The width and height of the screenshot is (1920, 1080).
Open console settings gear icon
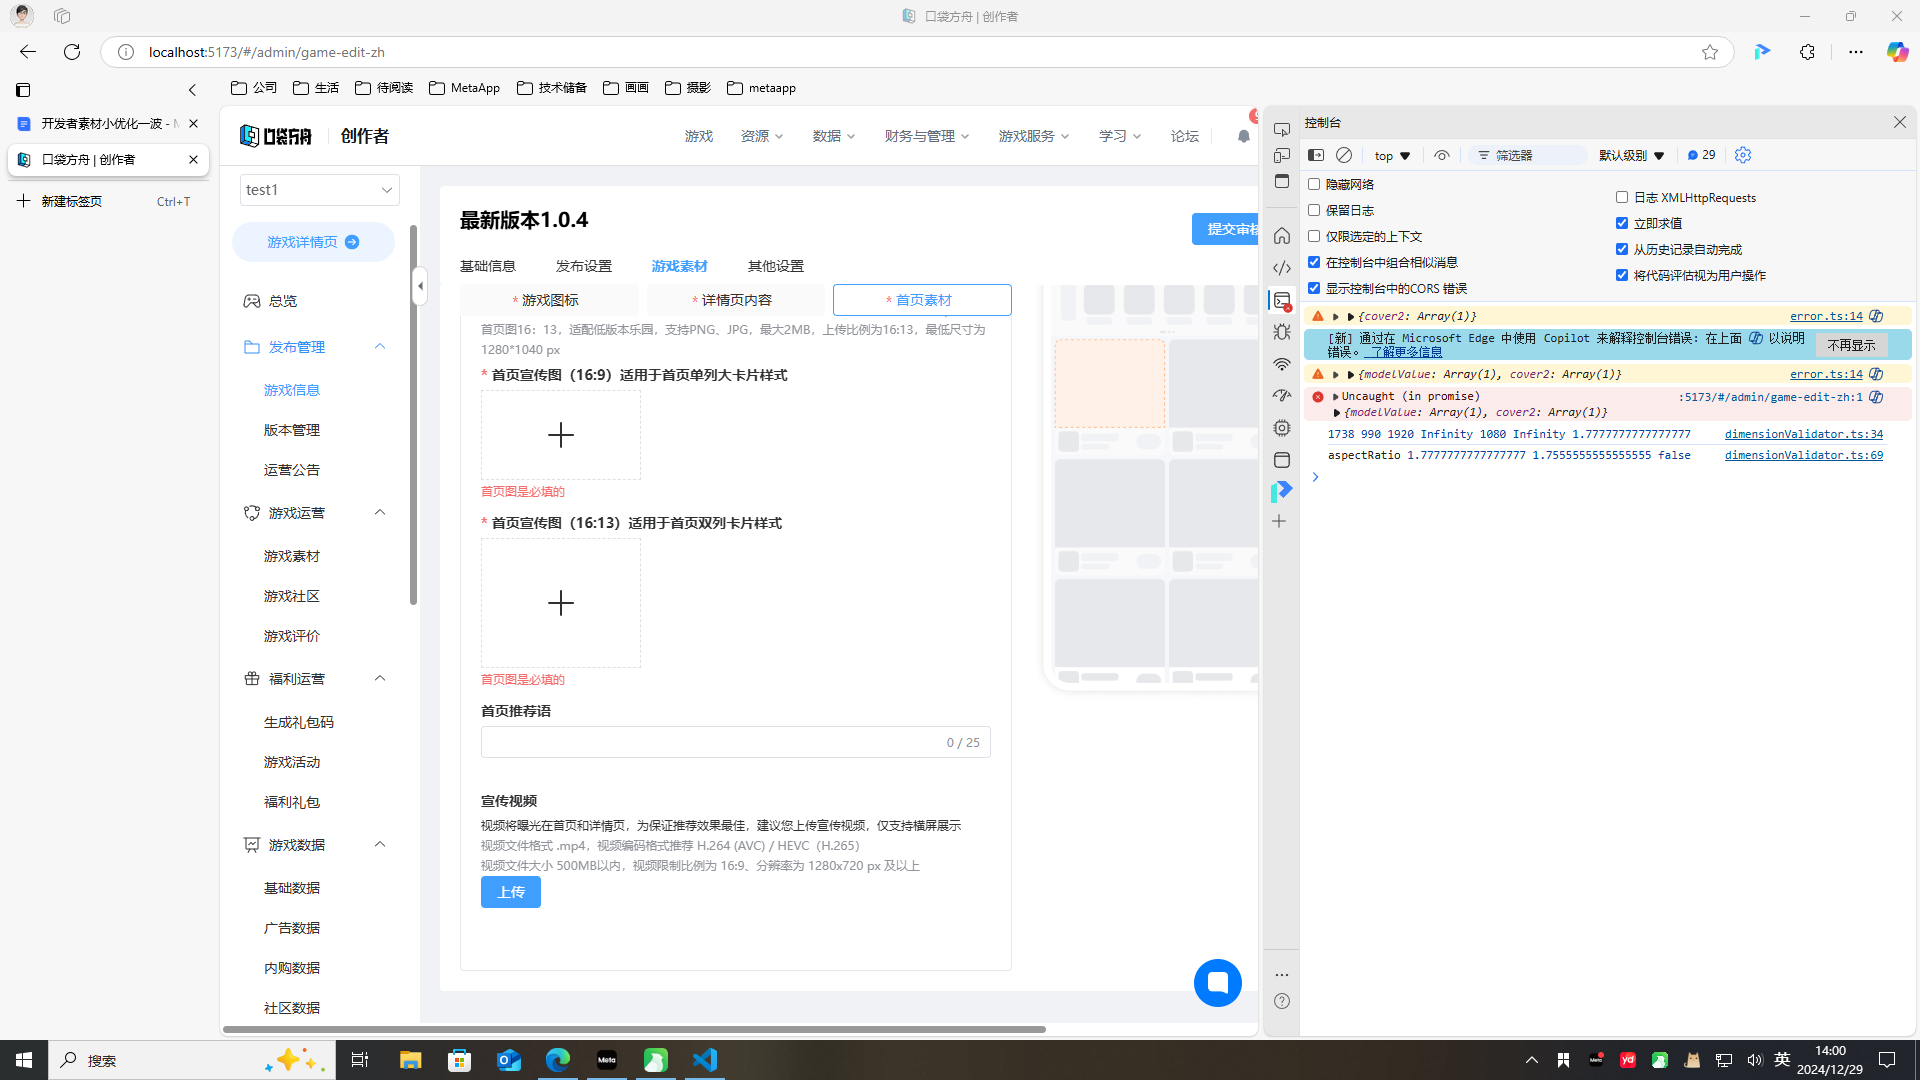[1743, 155]
